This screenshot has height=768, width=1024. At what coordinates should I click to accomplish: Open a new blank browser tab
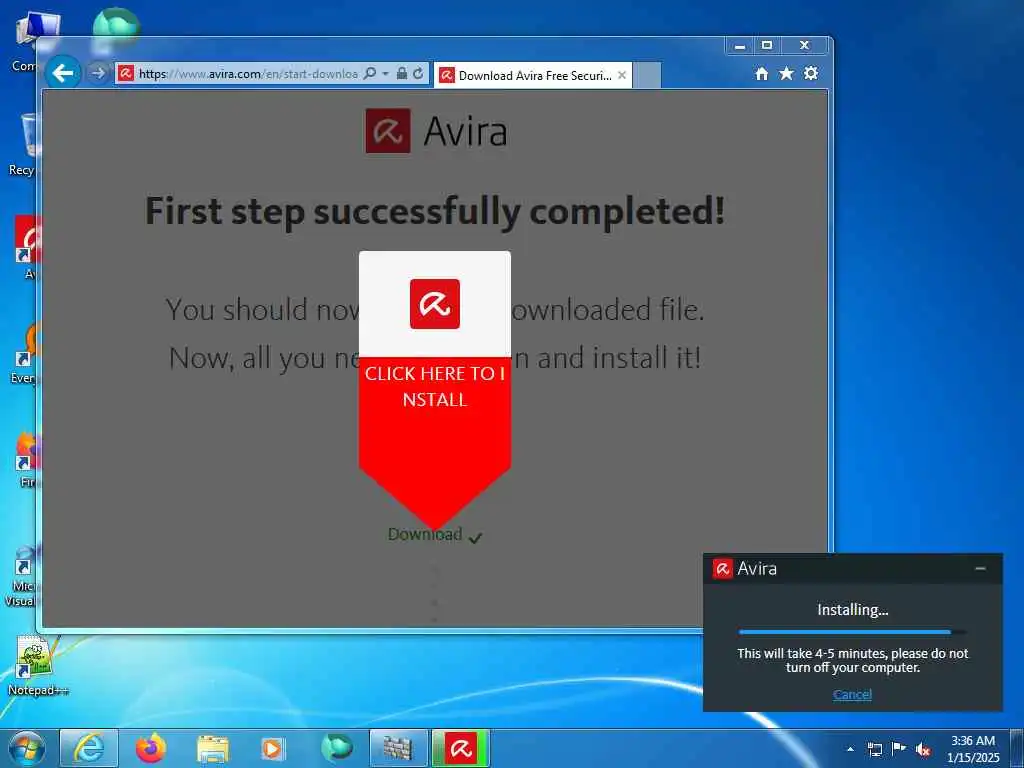[x=647, y=75]
